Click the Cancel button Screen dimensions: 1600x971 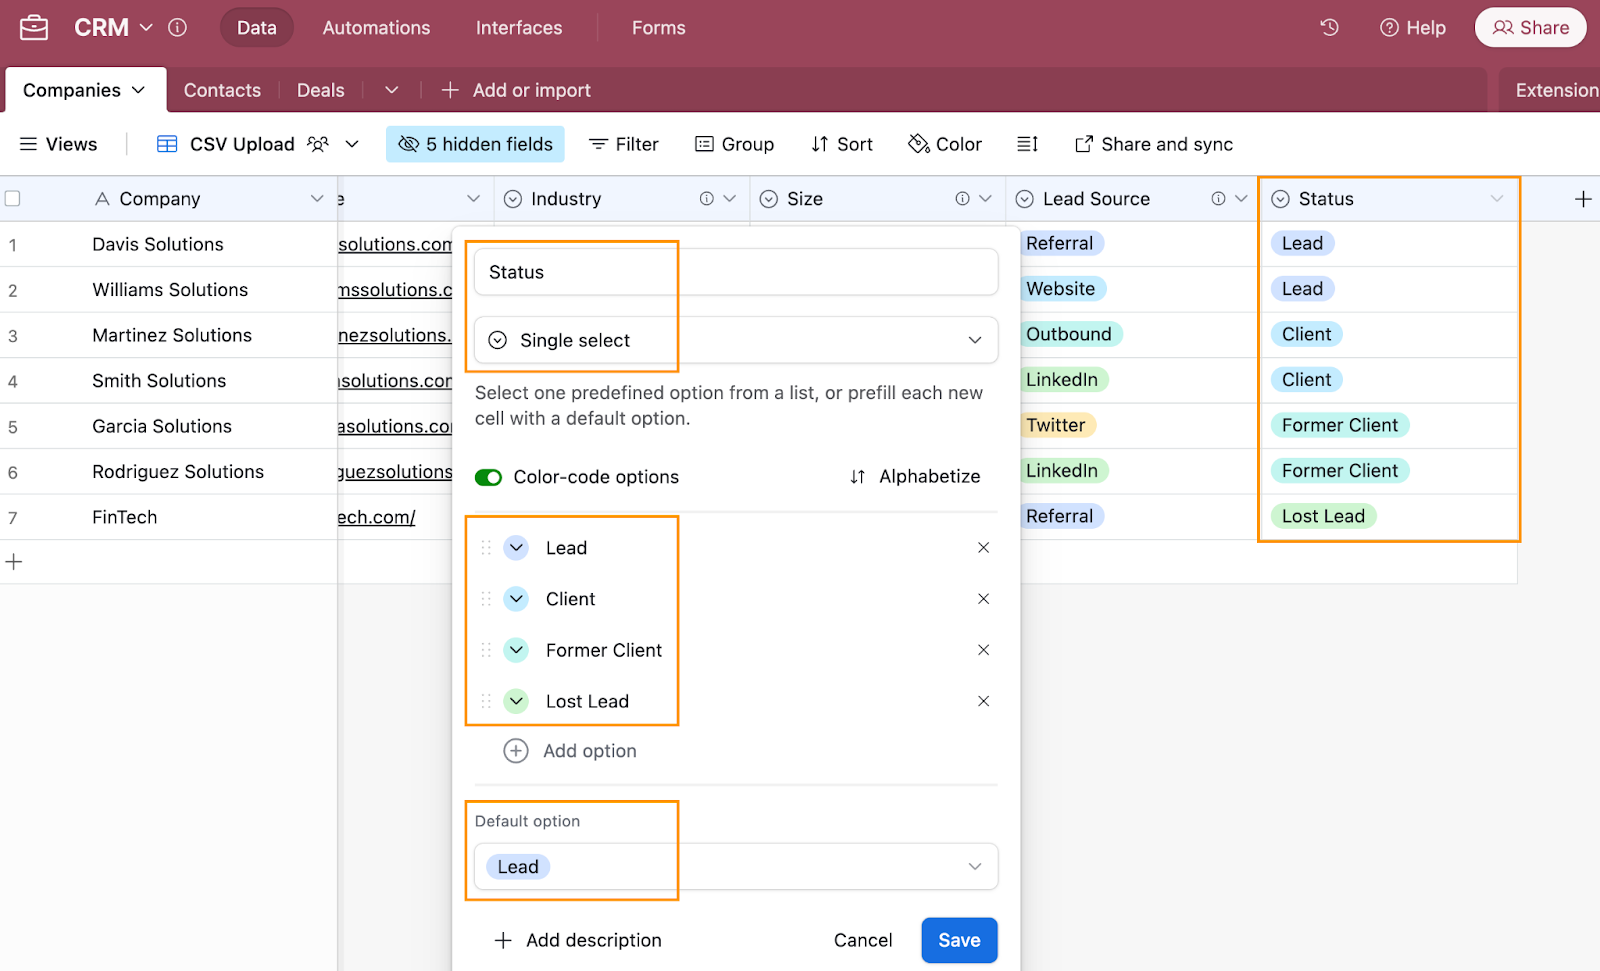point(863,940)
